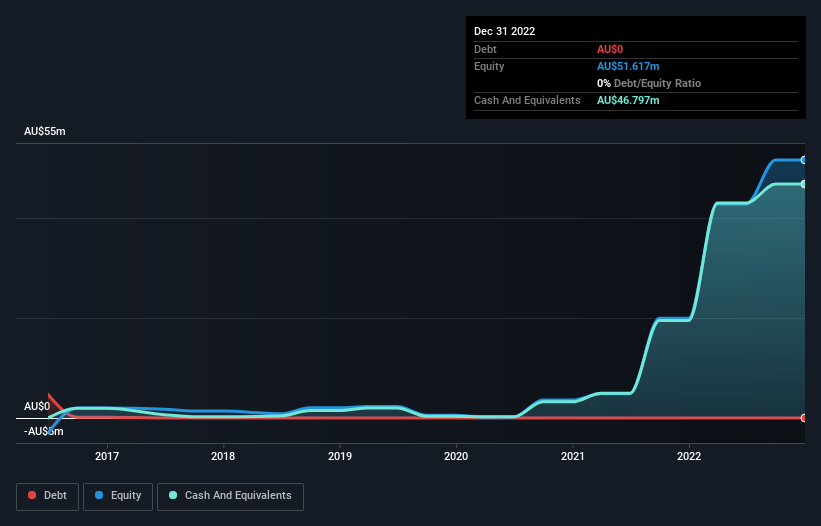Select the 2018 axis label

(x=223, y=456)
